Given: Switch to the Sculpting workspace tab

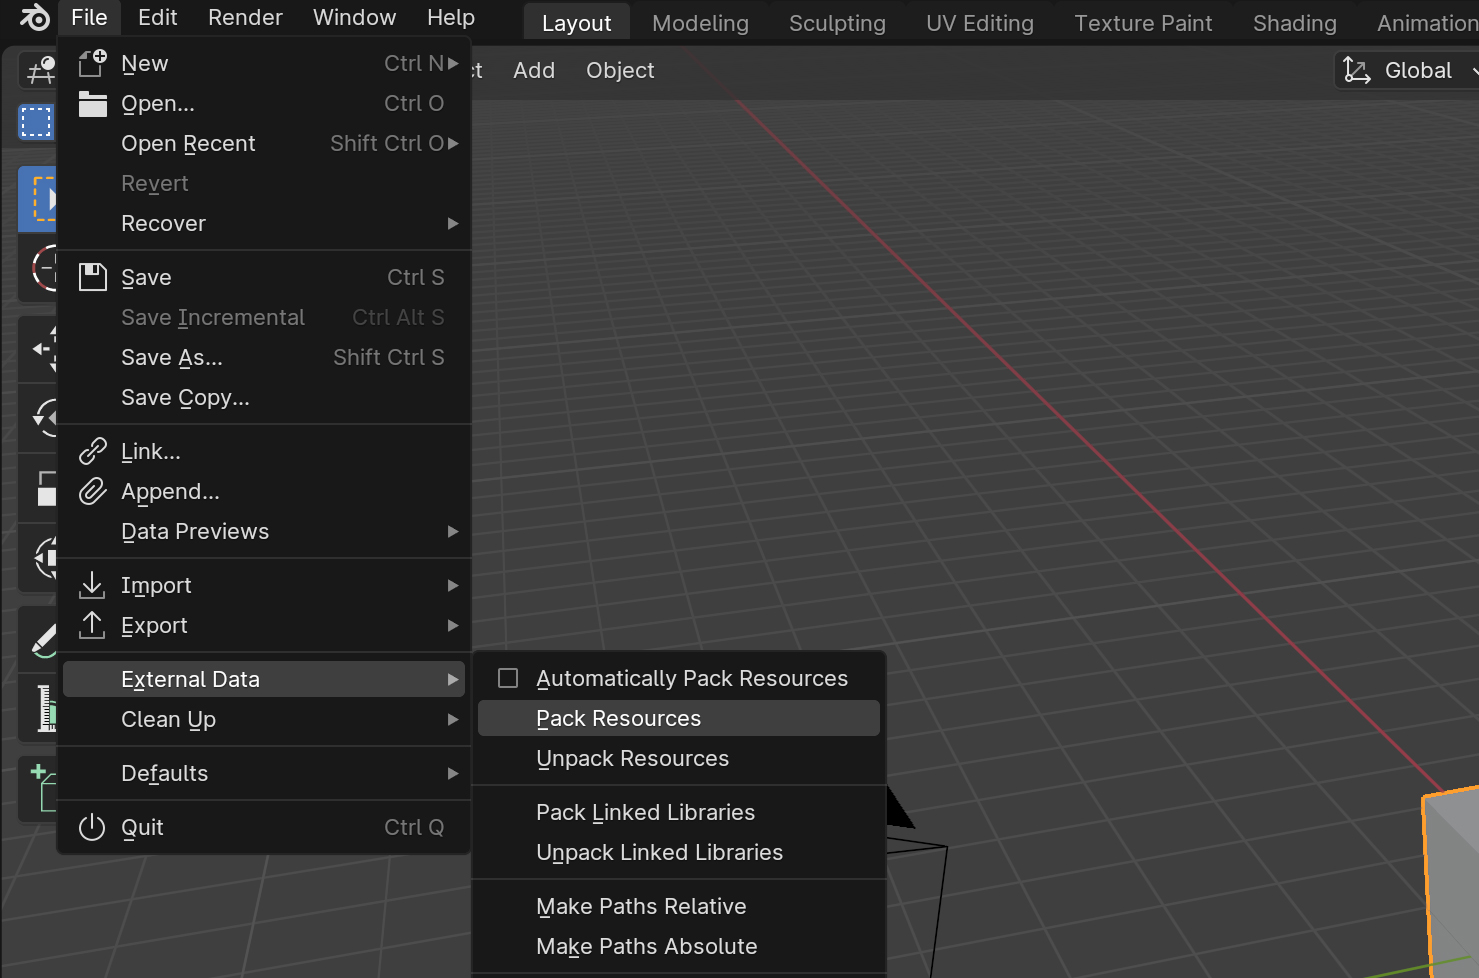Looking at the screenshot, I should click(837, 23).
